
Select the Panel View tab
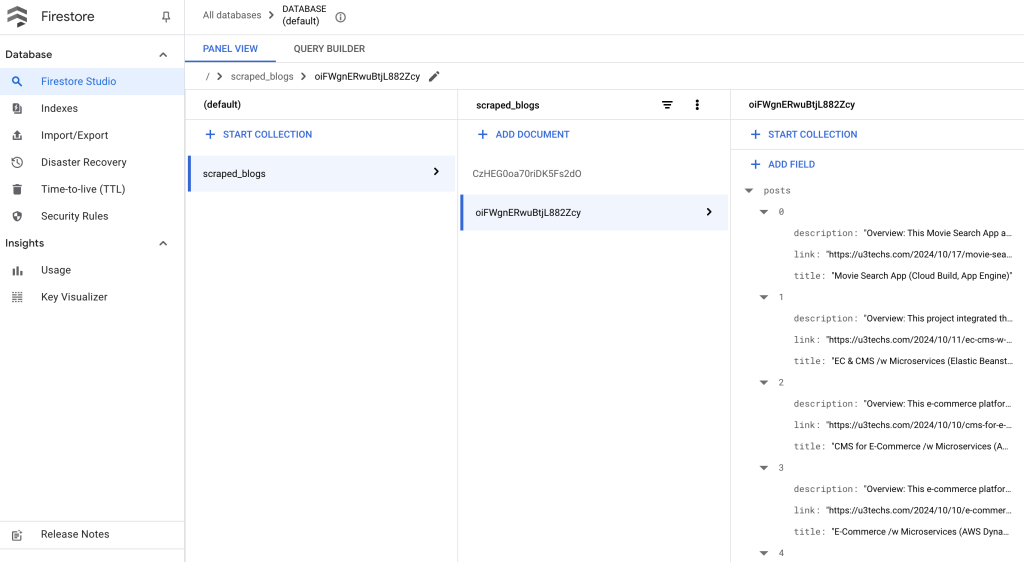click(x=230, y=49)
